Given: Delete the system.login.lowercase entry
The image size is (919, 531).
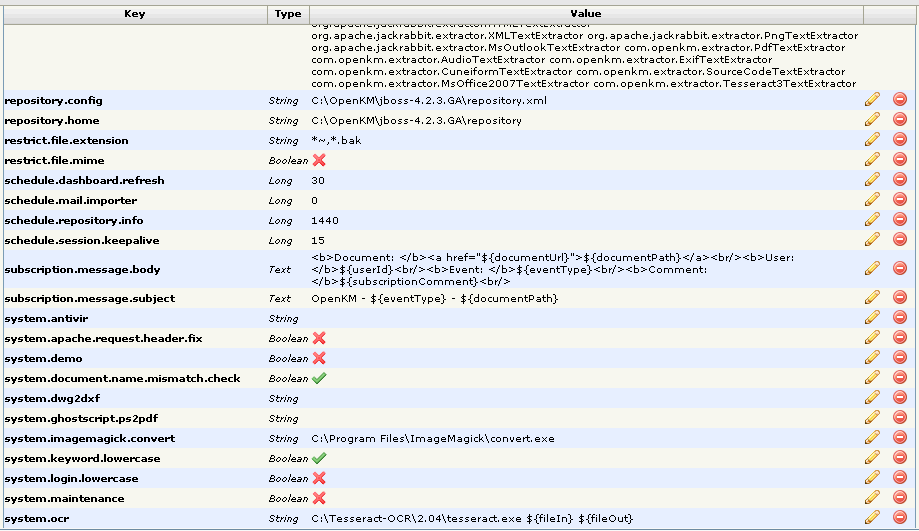Looking at the screenshot, I should tap(900, 478).
